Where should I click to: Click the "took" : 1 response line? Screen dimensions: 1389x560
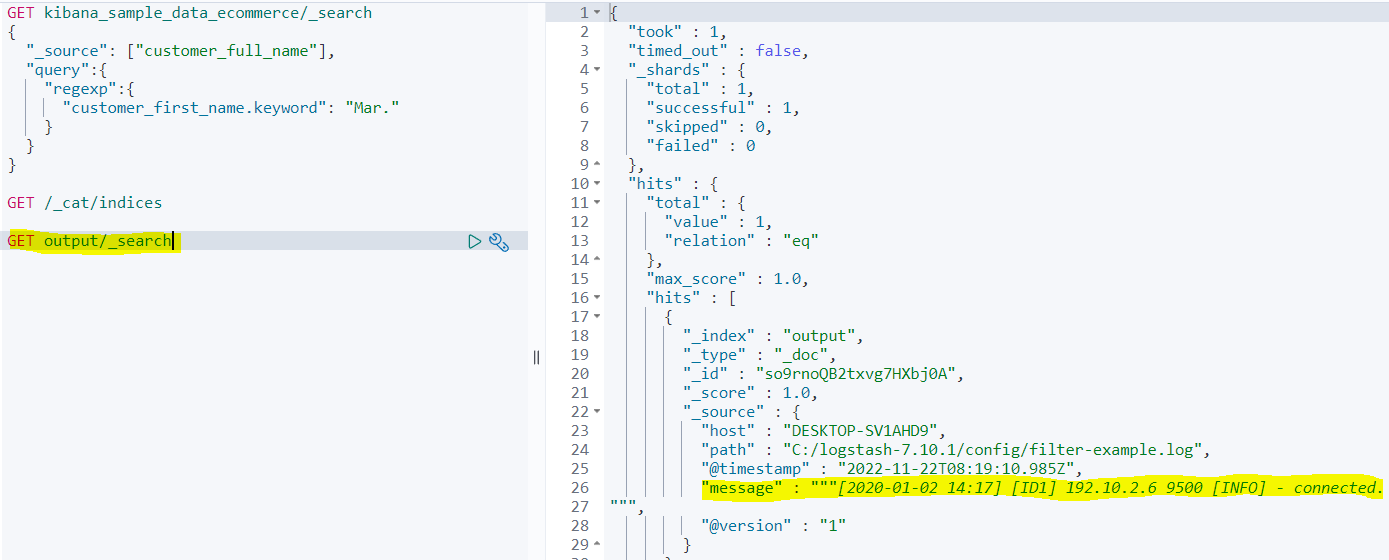[x=677, y=32]
